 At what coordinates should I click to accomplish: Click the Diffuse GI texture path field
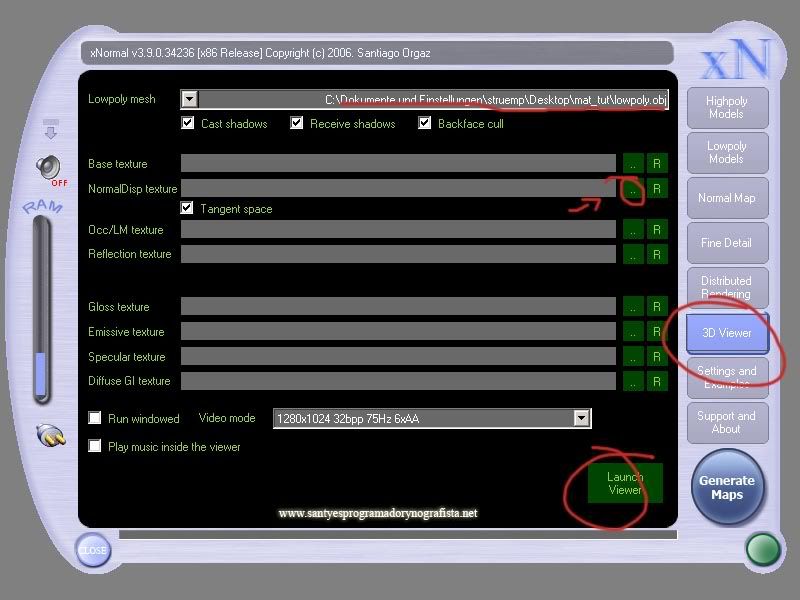tap(398, 381)
